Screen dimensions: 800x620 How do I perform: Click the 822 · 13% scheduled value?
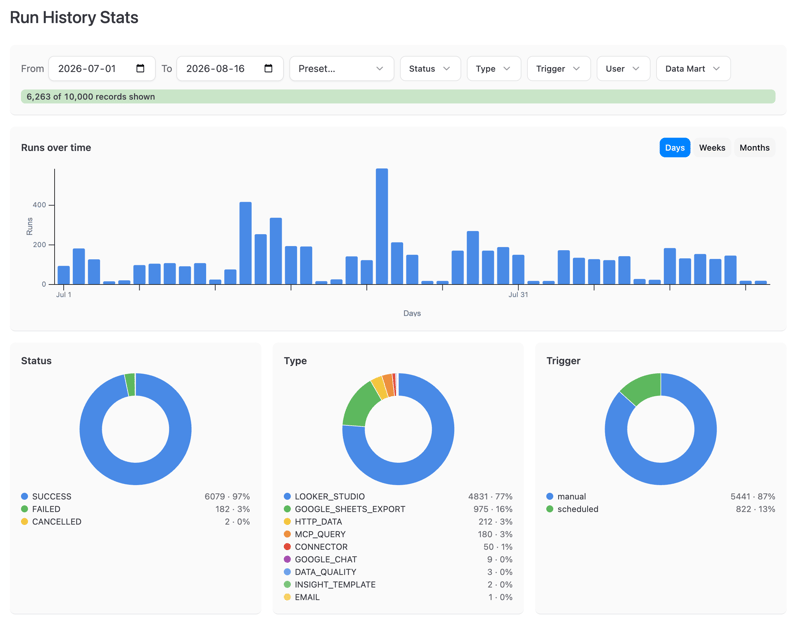point(755,509)
